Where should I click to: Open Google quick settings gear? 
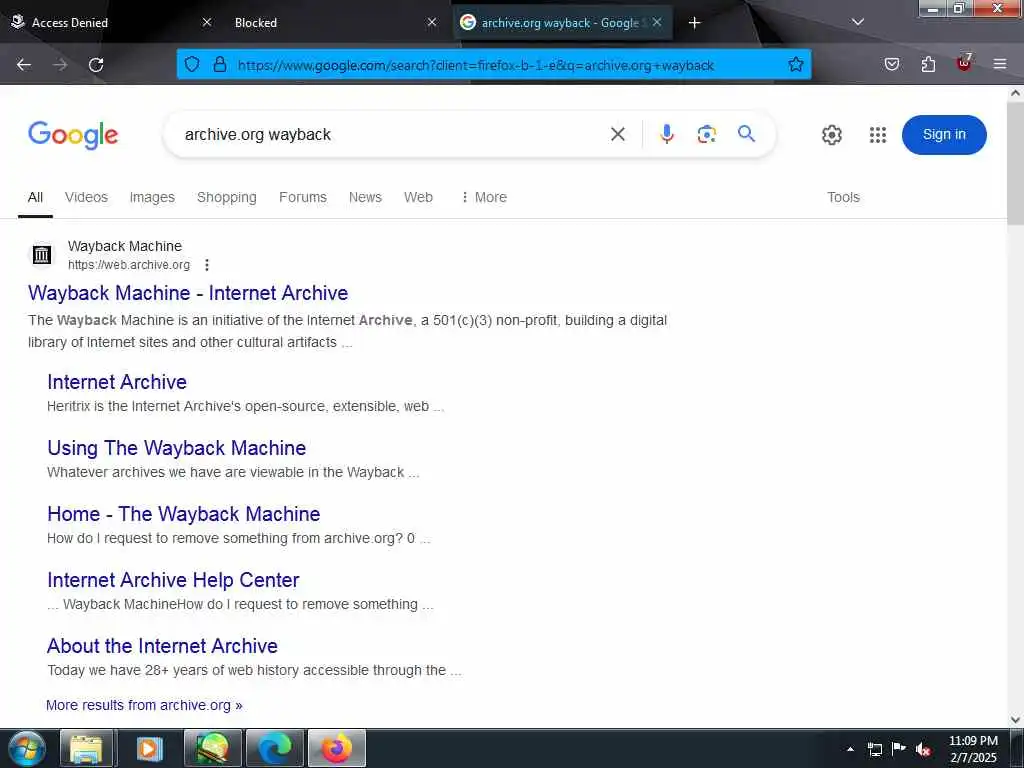pos(831,135)
